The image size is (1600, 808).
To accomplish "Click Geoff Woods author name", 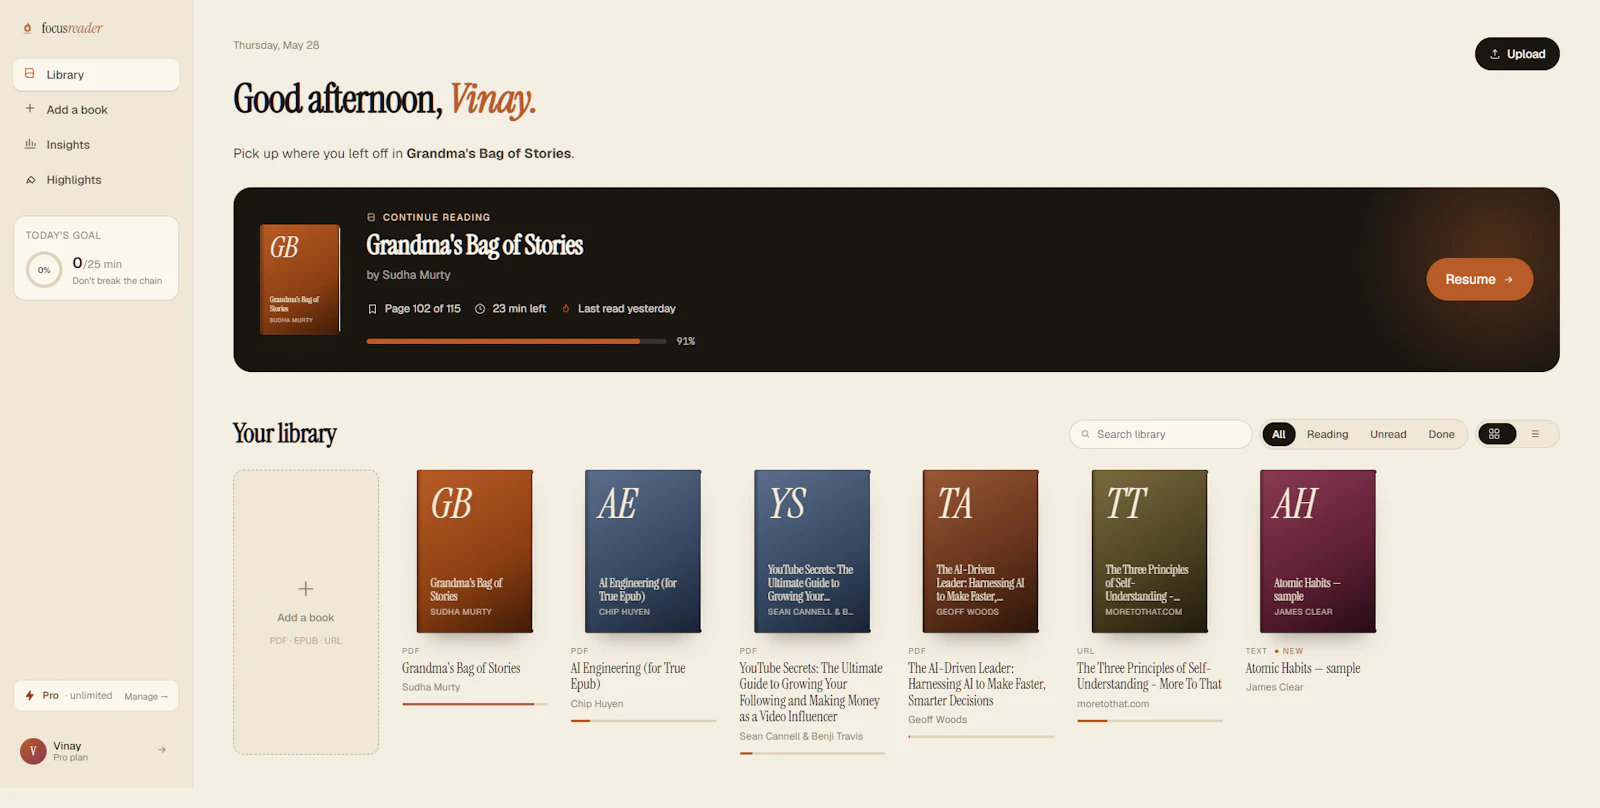I will [x=937, y=720].
